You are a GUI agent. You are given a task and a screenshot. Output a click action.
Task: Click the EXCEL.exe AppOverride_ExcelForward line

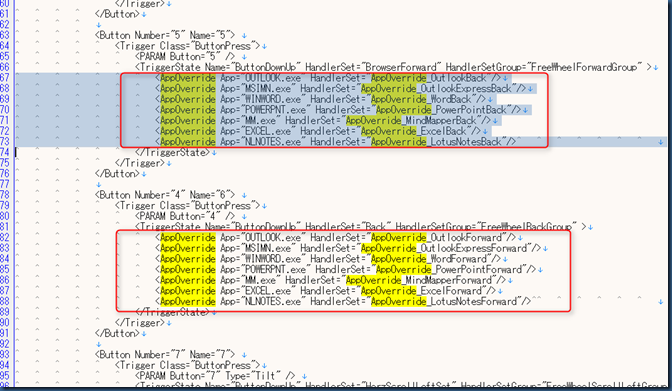tap(325, 291)
